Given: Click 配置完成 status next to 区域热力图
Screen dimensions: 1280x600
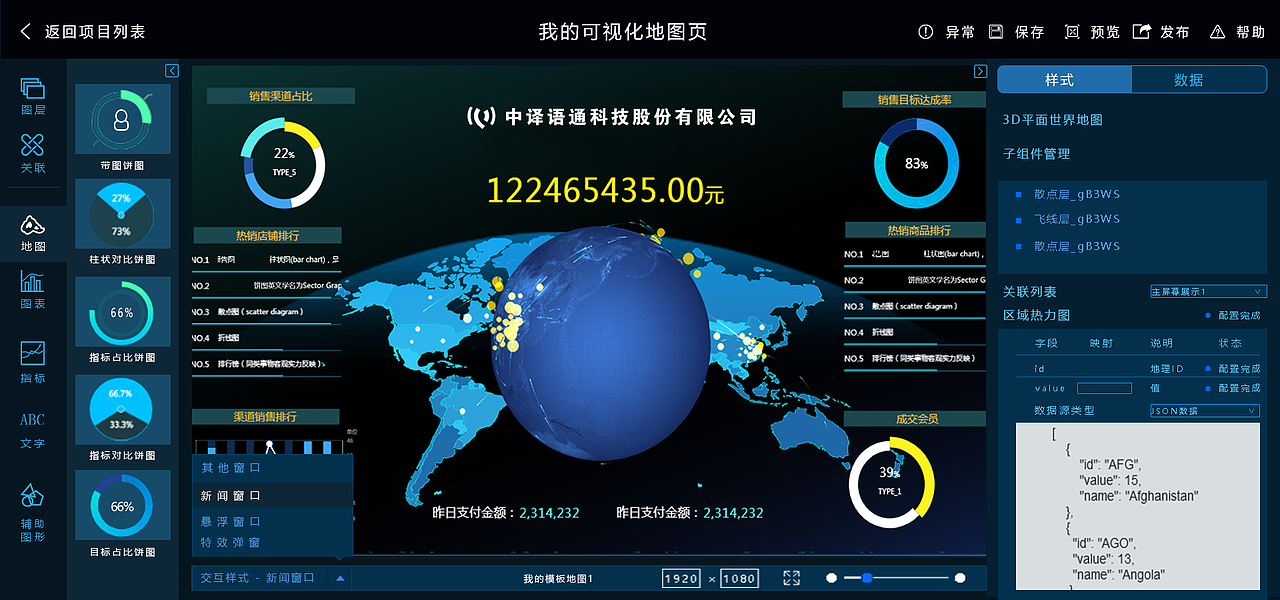Looking at the screenshot, I should point(1233,316).
